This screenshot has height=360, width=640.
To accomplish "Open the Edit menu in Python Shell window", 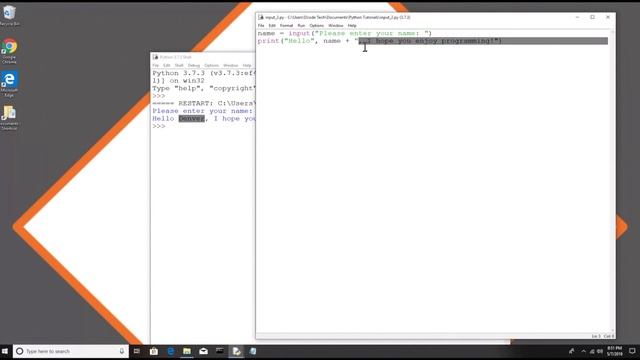I will click(x=167, y=65).
